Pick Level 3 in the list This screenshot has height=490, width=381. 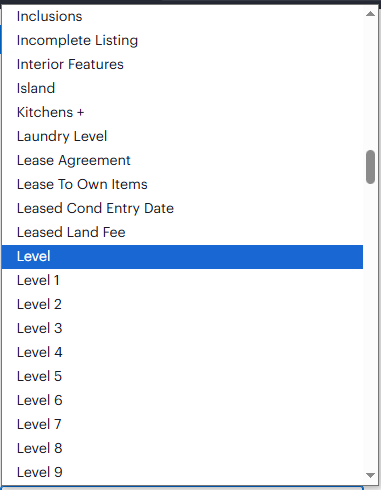point(182,328)
